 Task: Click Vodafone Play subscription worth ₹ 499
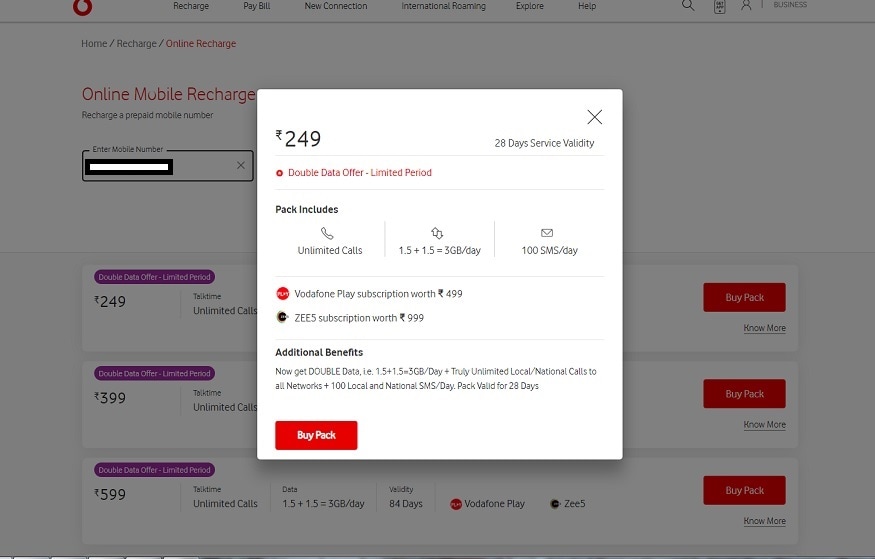(x=378, y=293)
